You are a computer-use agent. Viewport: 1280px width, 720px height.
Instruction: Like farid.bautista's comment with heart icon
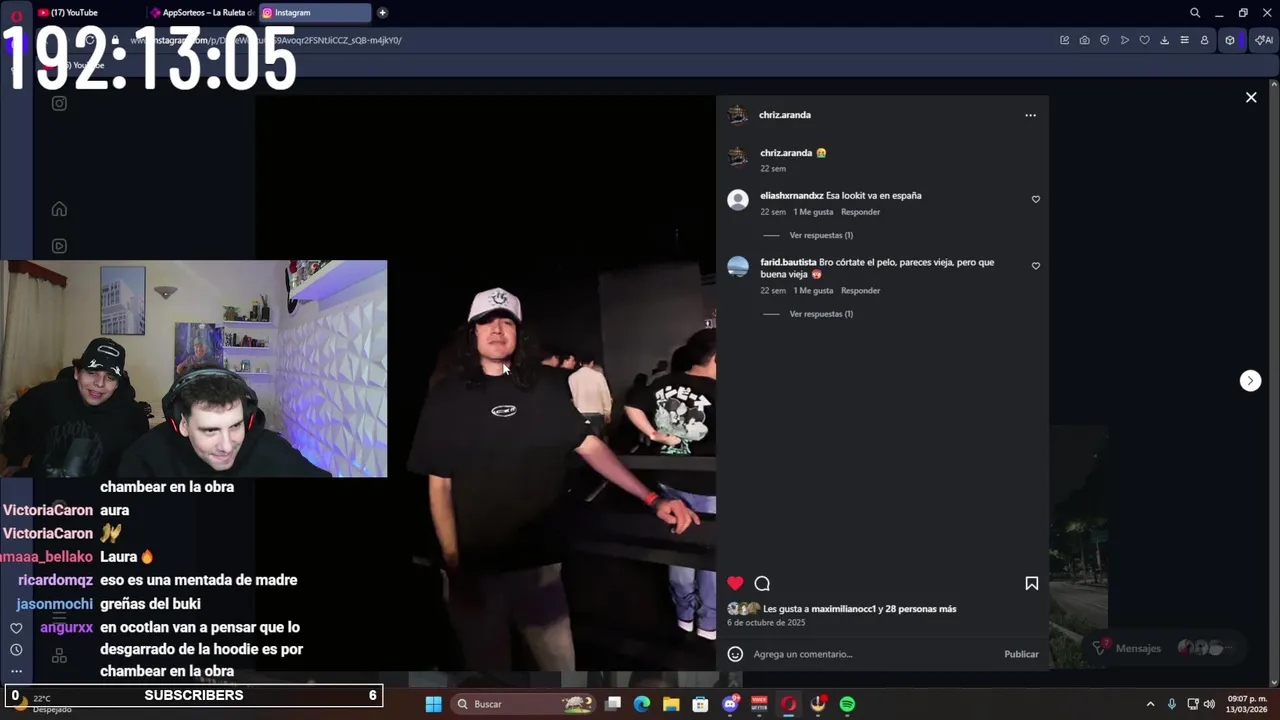point(1035,266)
